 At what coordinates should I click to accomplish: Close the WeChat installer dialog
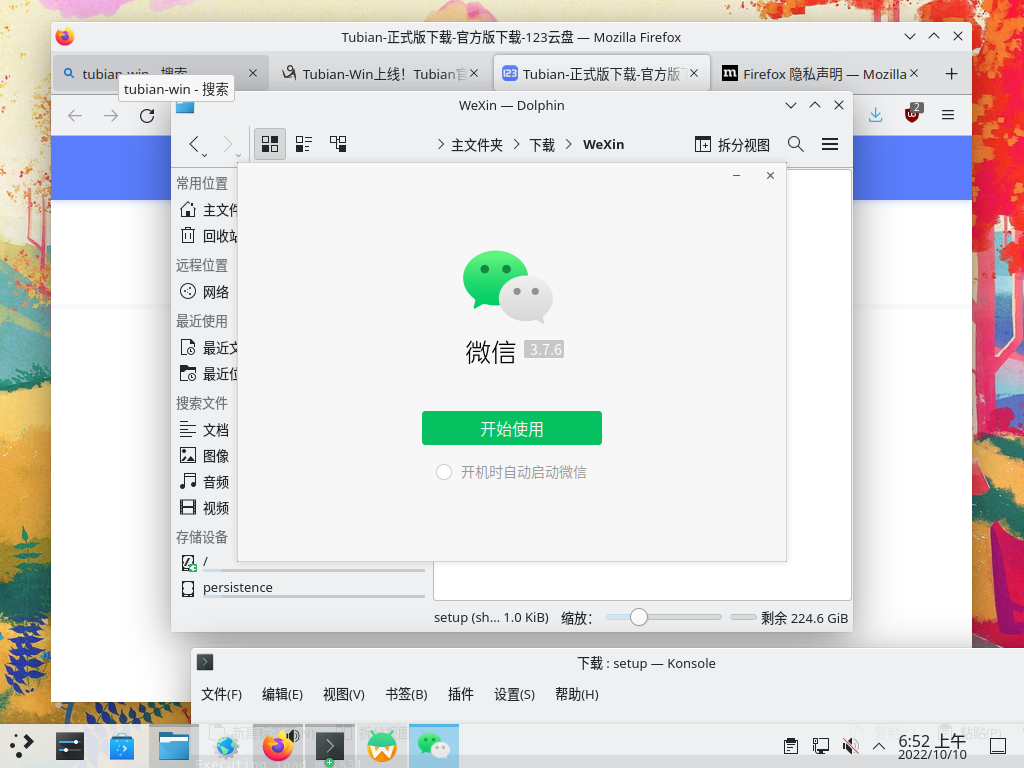coord(771,176)
